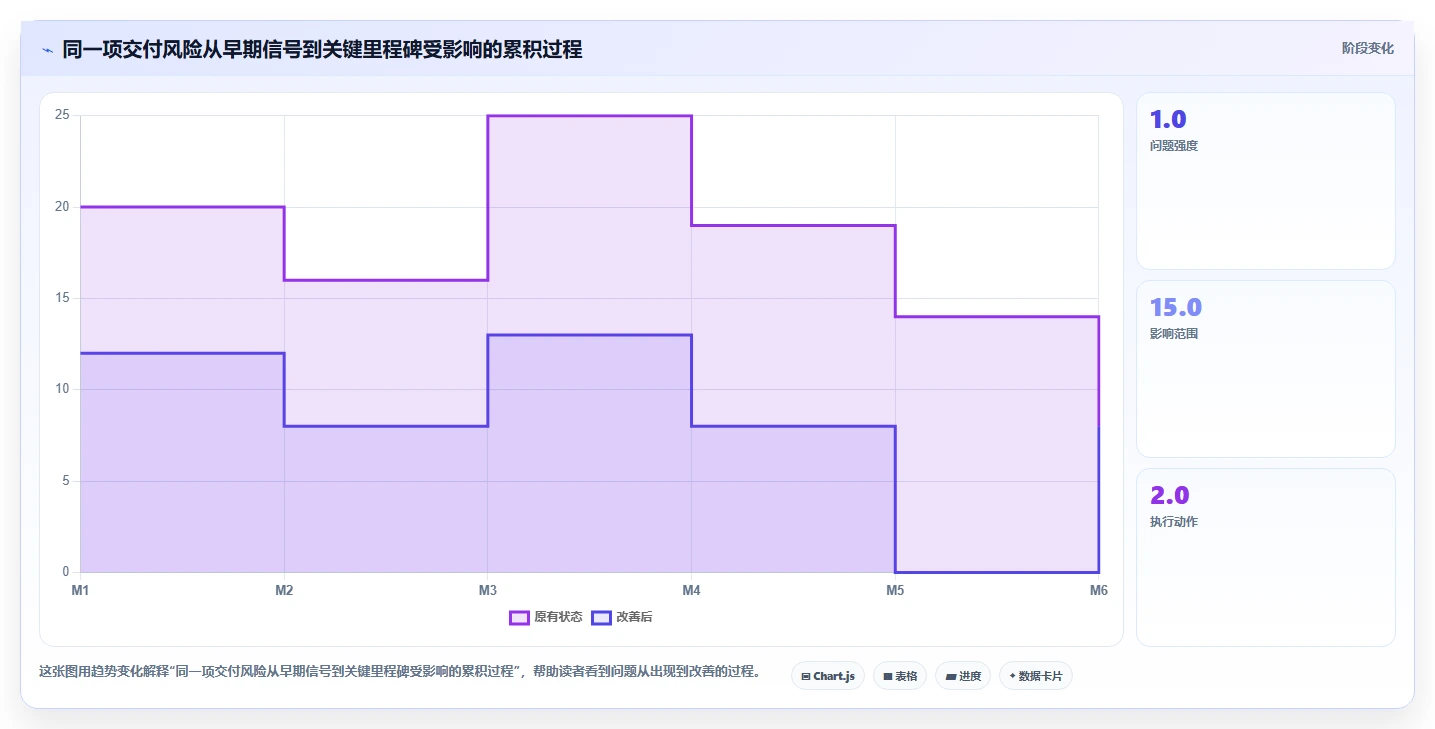The width and height of the screenshot is (1435, 729).
Task: Click the 1.0 value in 问题强度 card
Action: click(x=1168, y=120)
